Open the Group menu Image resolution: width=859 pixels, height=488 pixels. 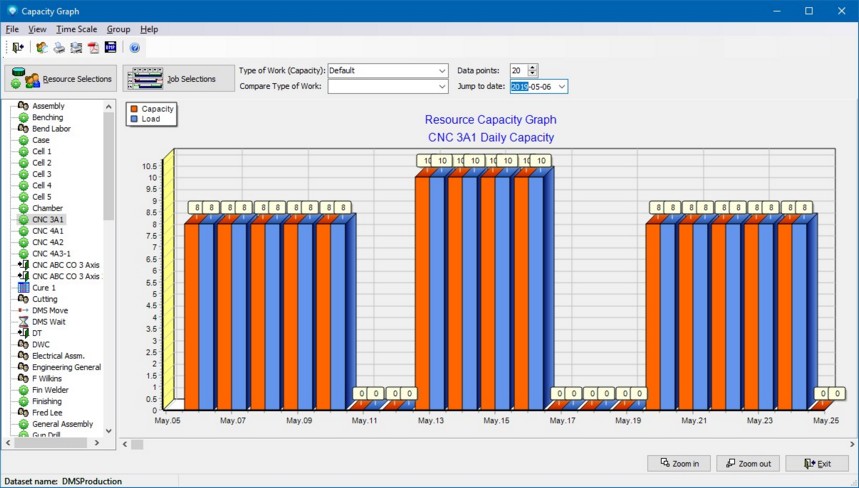(118, 29)
